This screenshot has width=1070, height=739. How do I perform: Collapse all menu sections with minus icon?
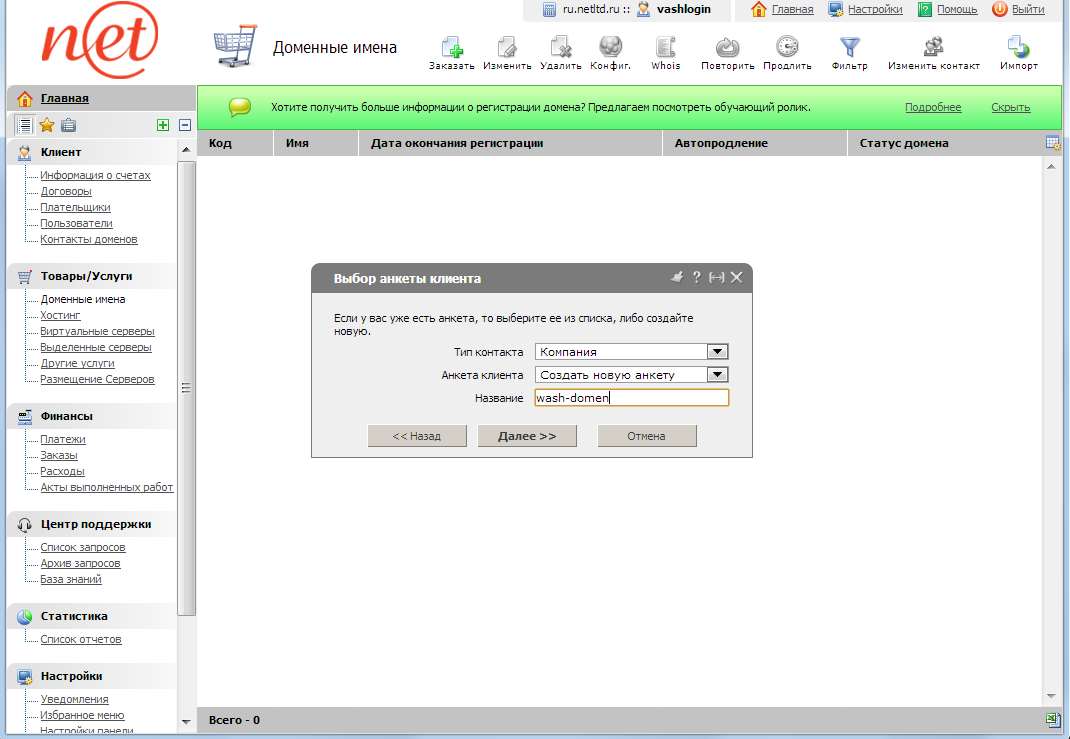pos(185,125)
